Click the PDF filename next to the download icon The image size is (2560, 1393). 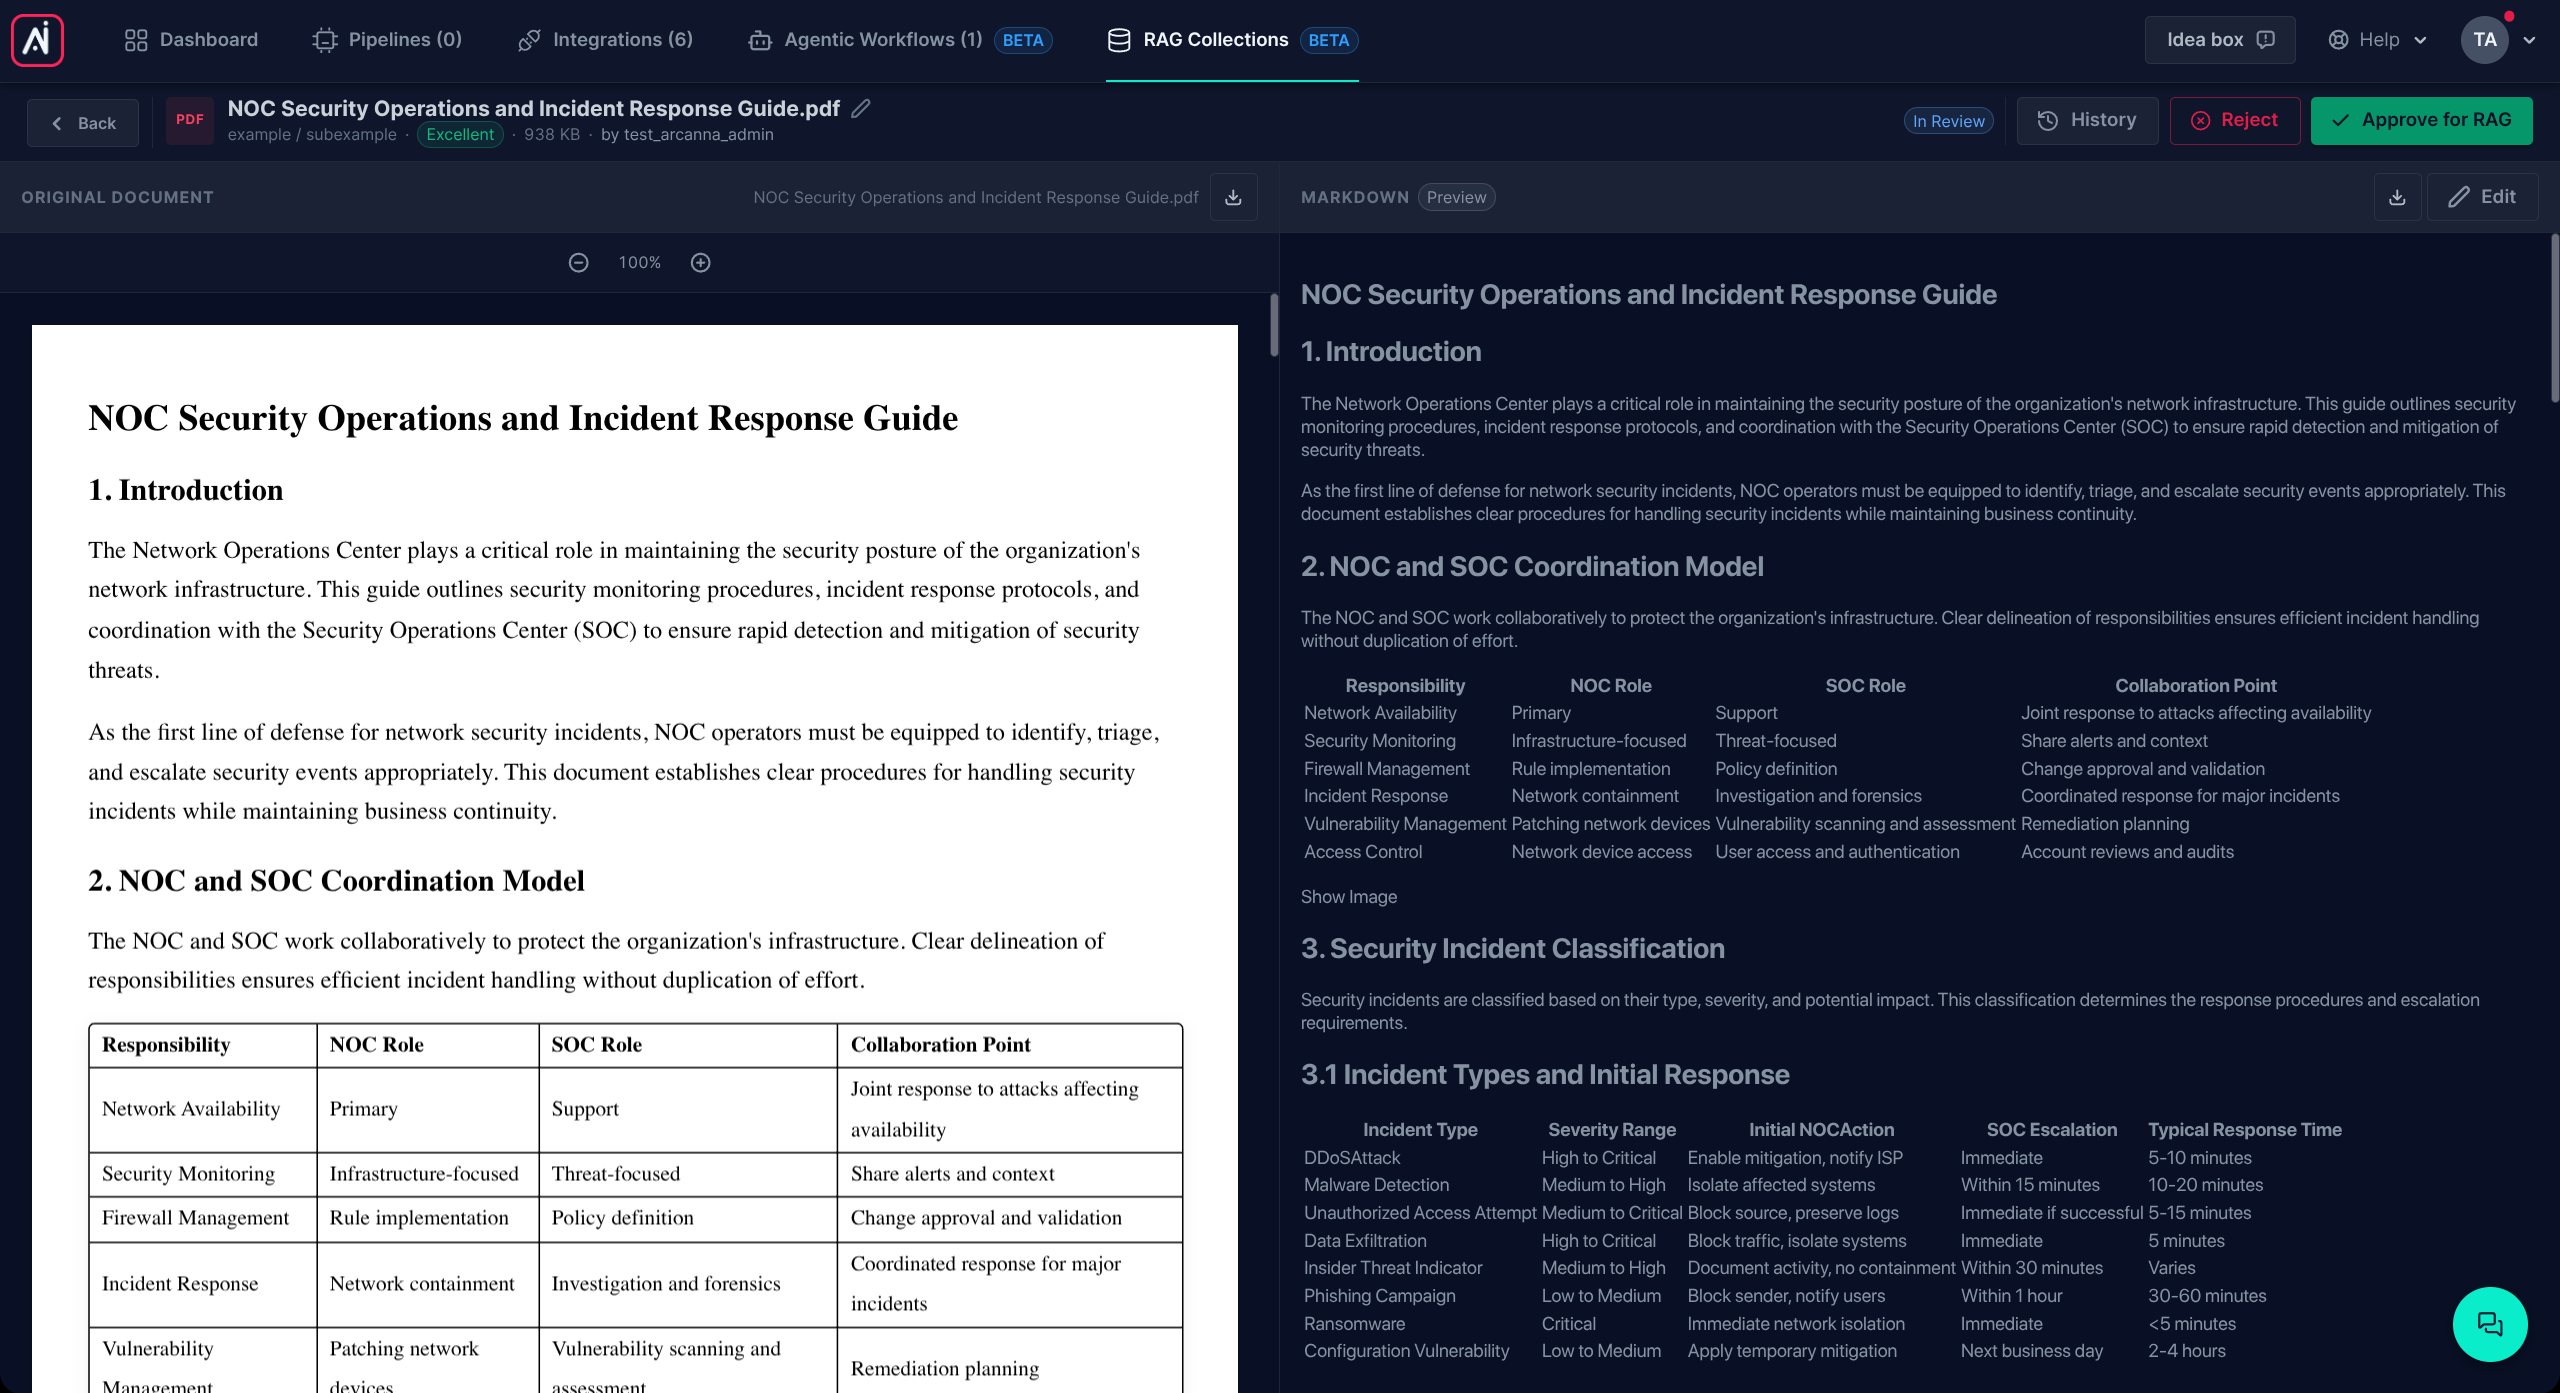[976, 197]
